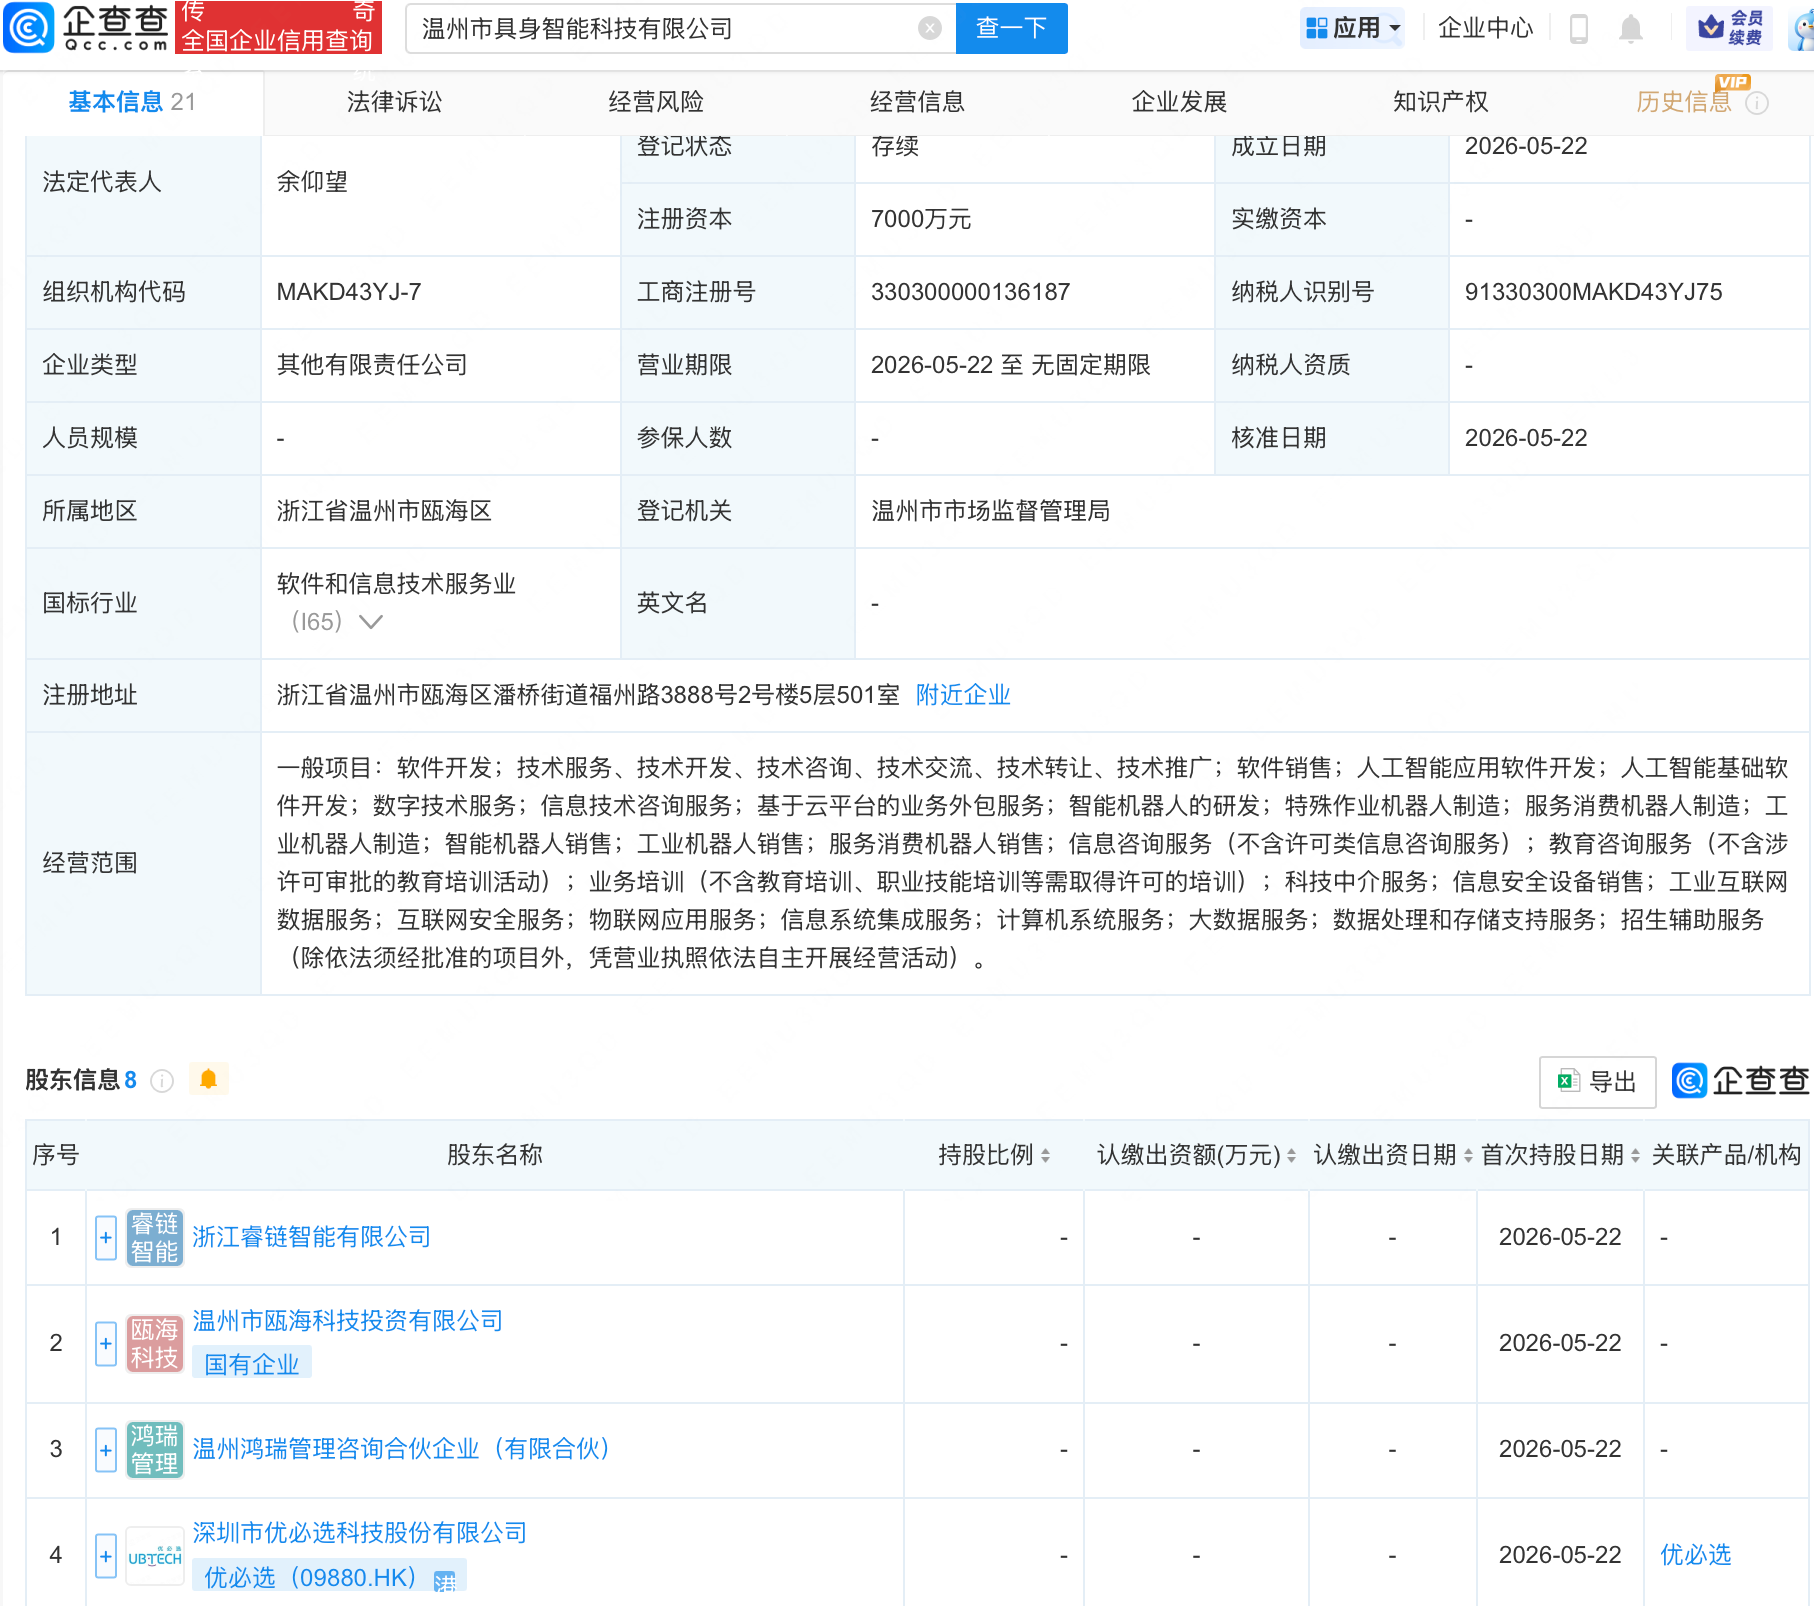Click the industry value 软件和信息技术服务业

tap(396, 584)
